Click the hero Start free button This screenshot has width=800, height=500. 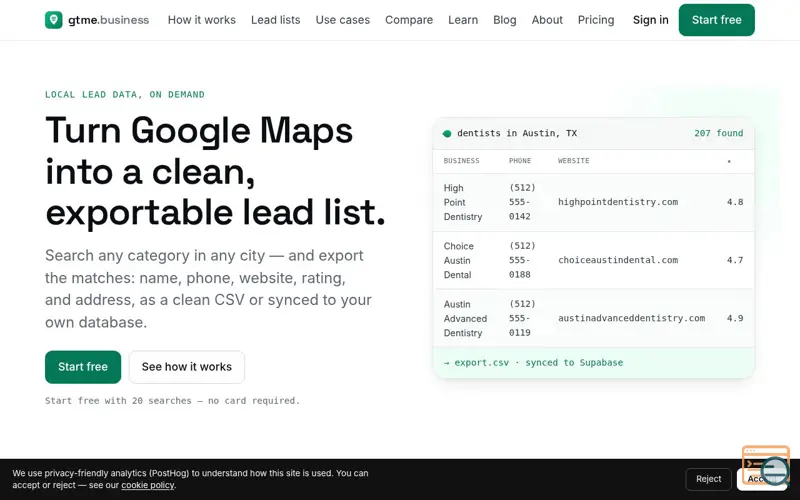click(x=83, y=367)
